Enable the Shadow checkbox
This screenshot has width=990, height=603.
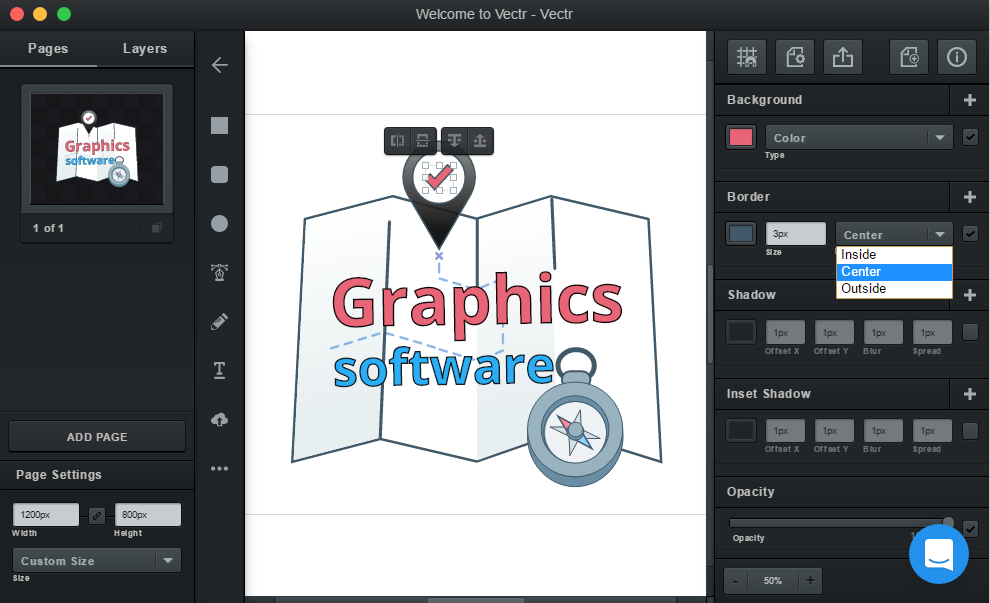[x=969, y=332]
